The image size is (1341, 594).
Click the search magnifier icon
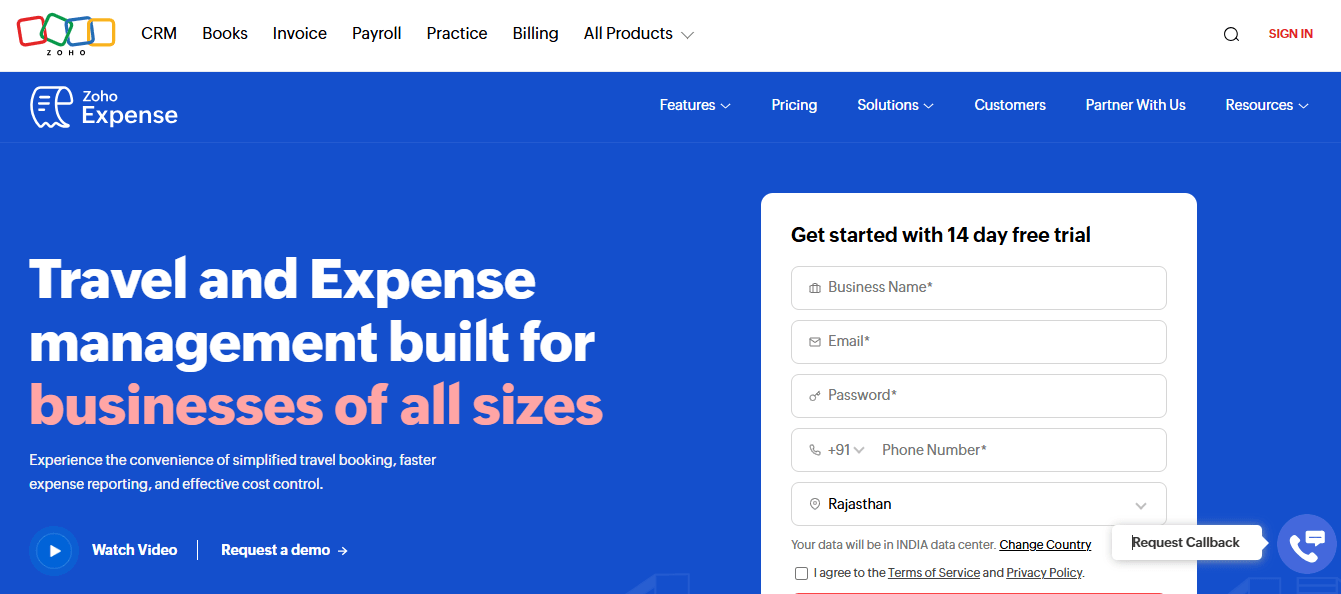click(x=1231, y=33)
